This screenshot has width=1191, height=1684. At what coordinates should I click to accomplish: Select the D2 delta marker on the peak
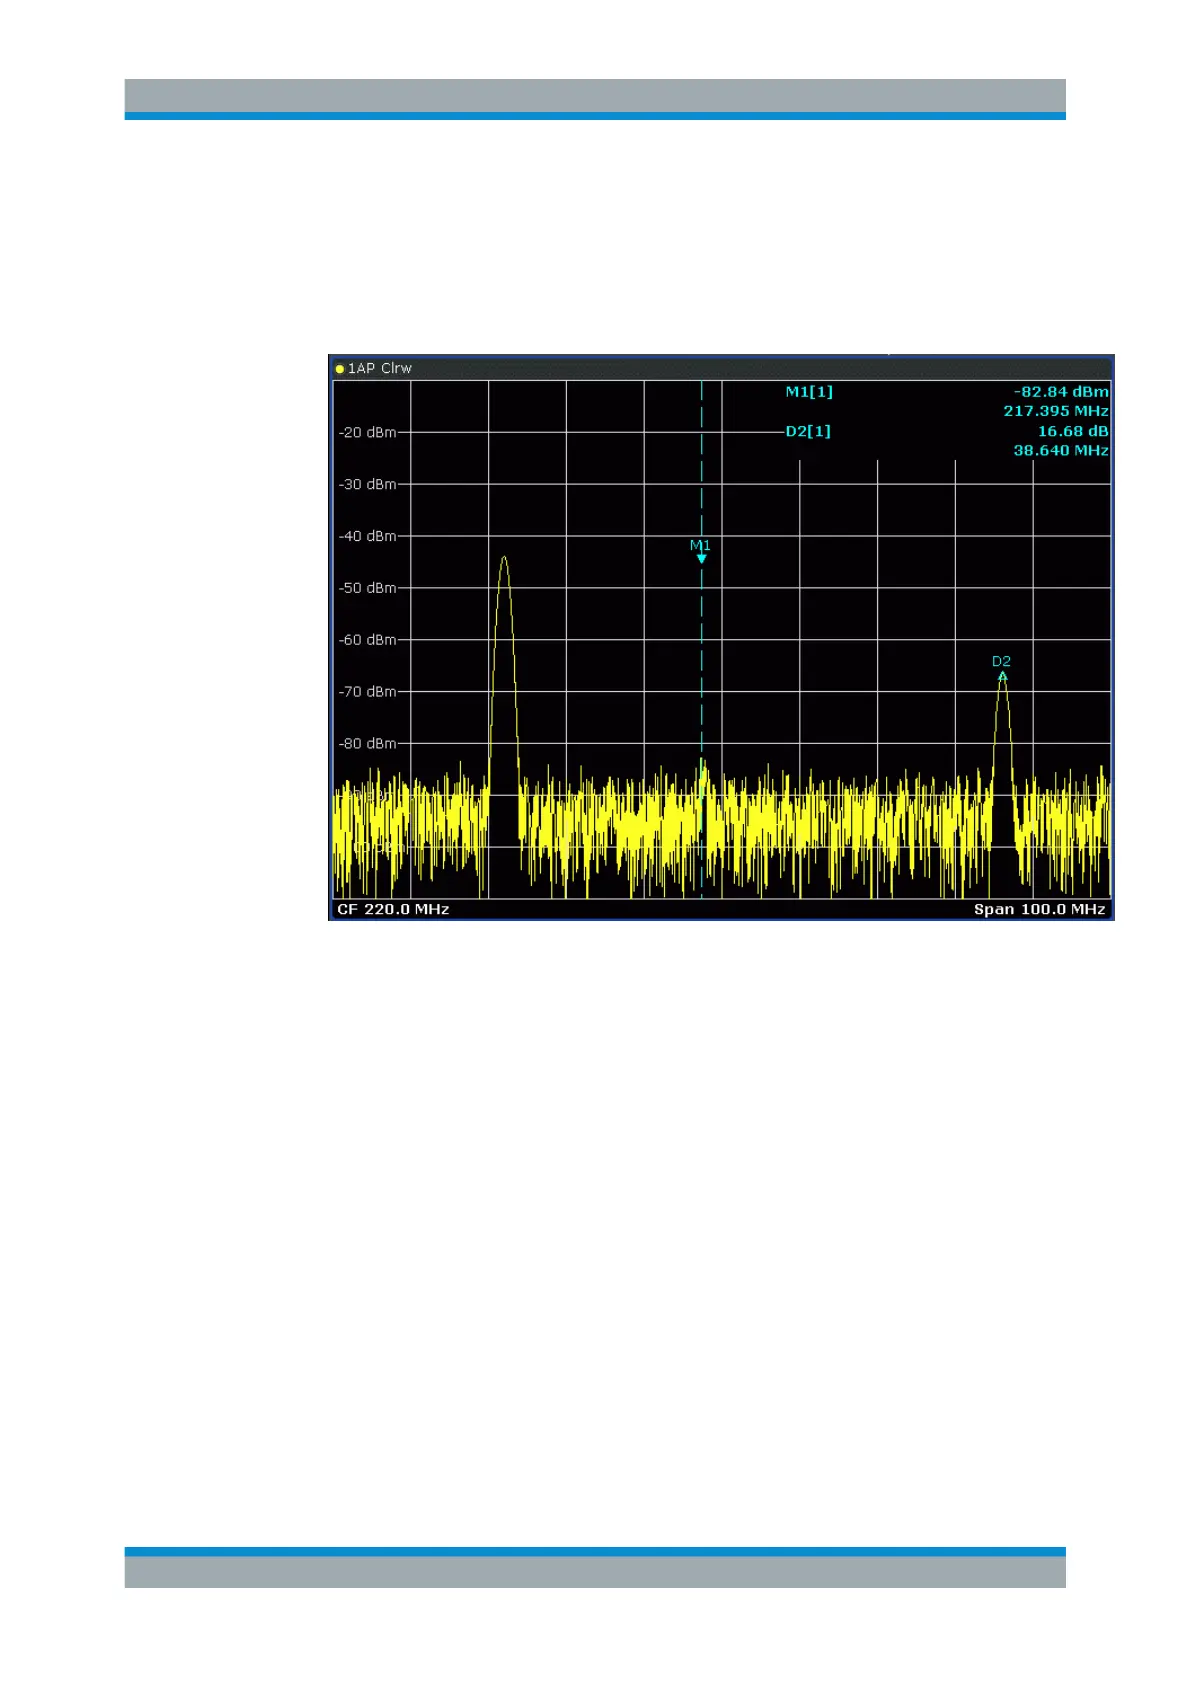point(1002,677)
